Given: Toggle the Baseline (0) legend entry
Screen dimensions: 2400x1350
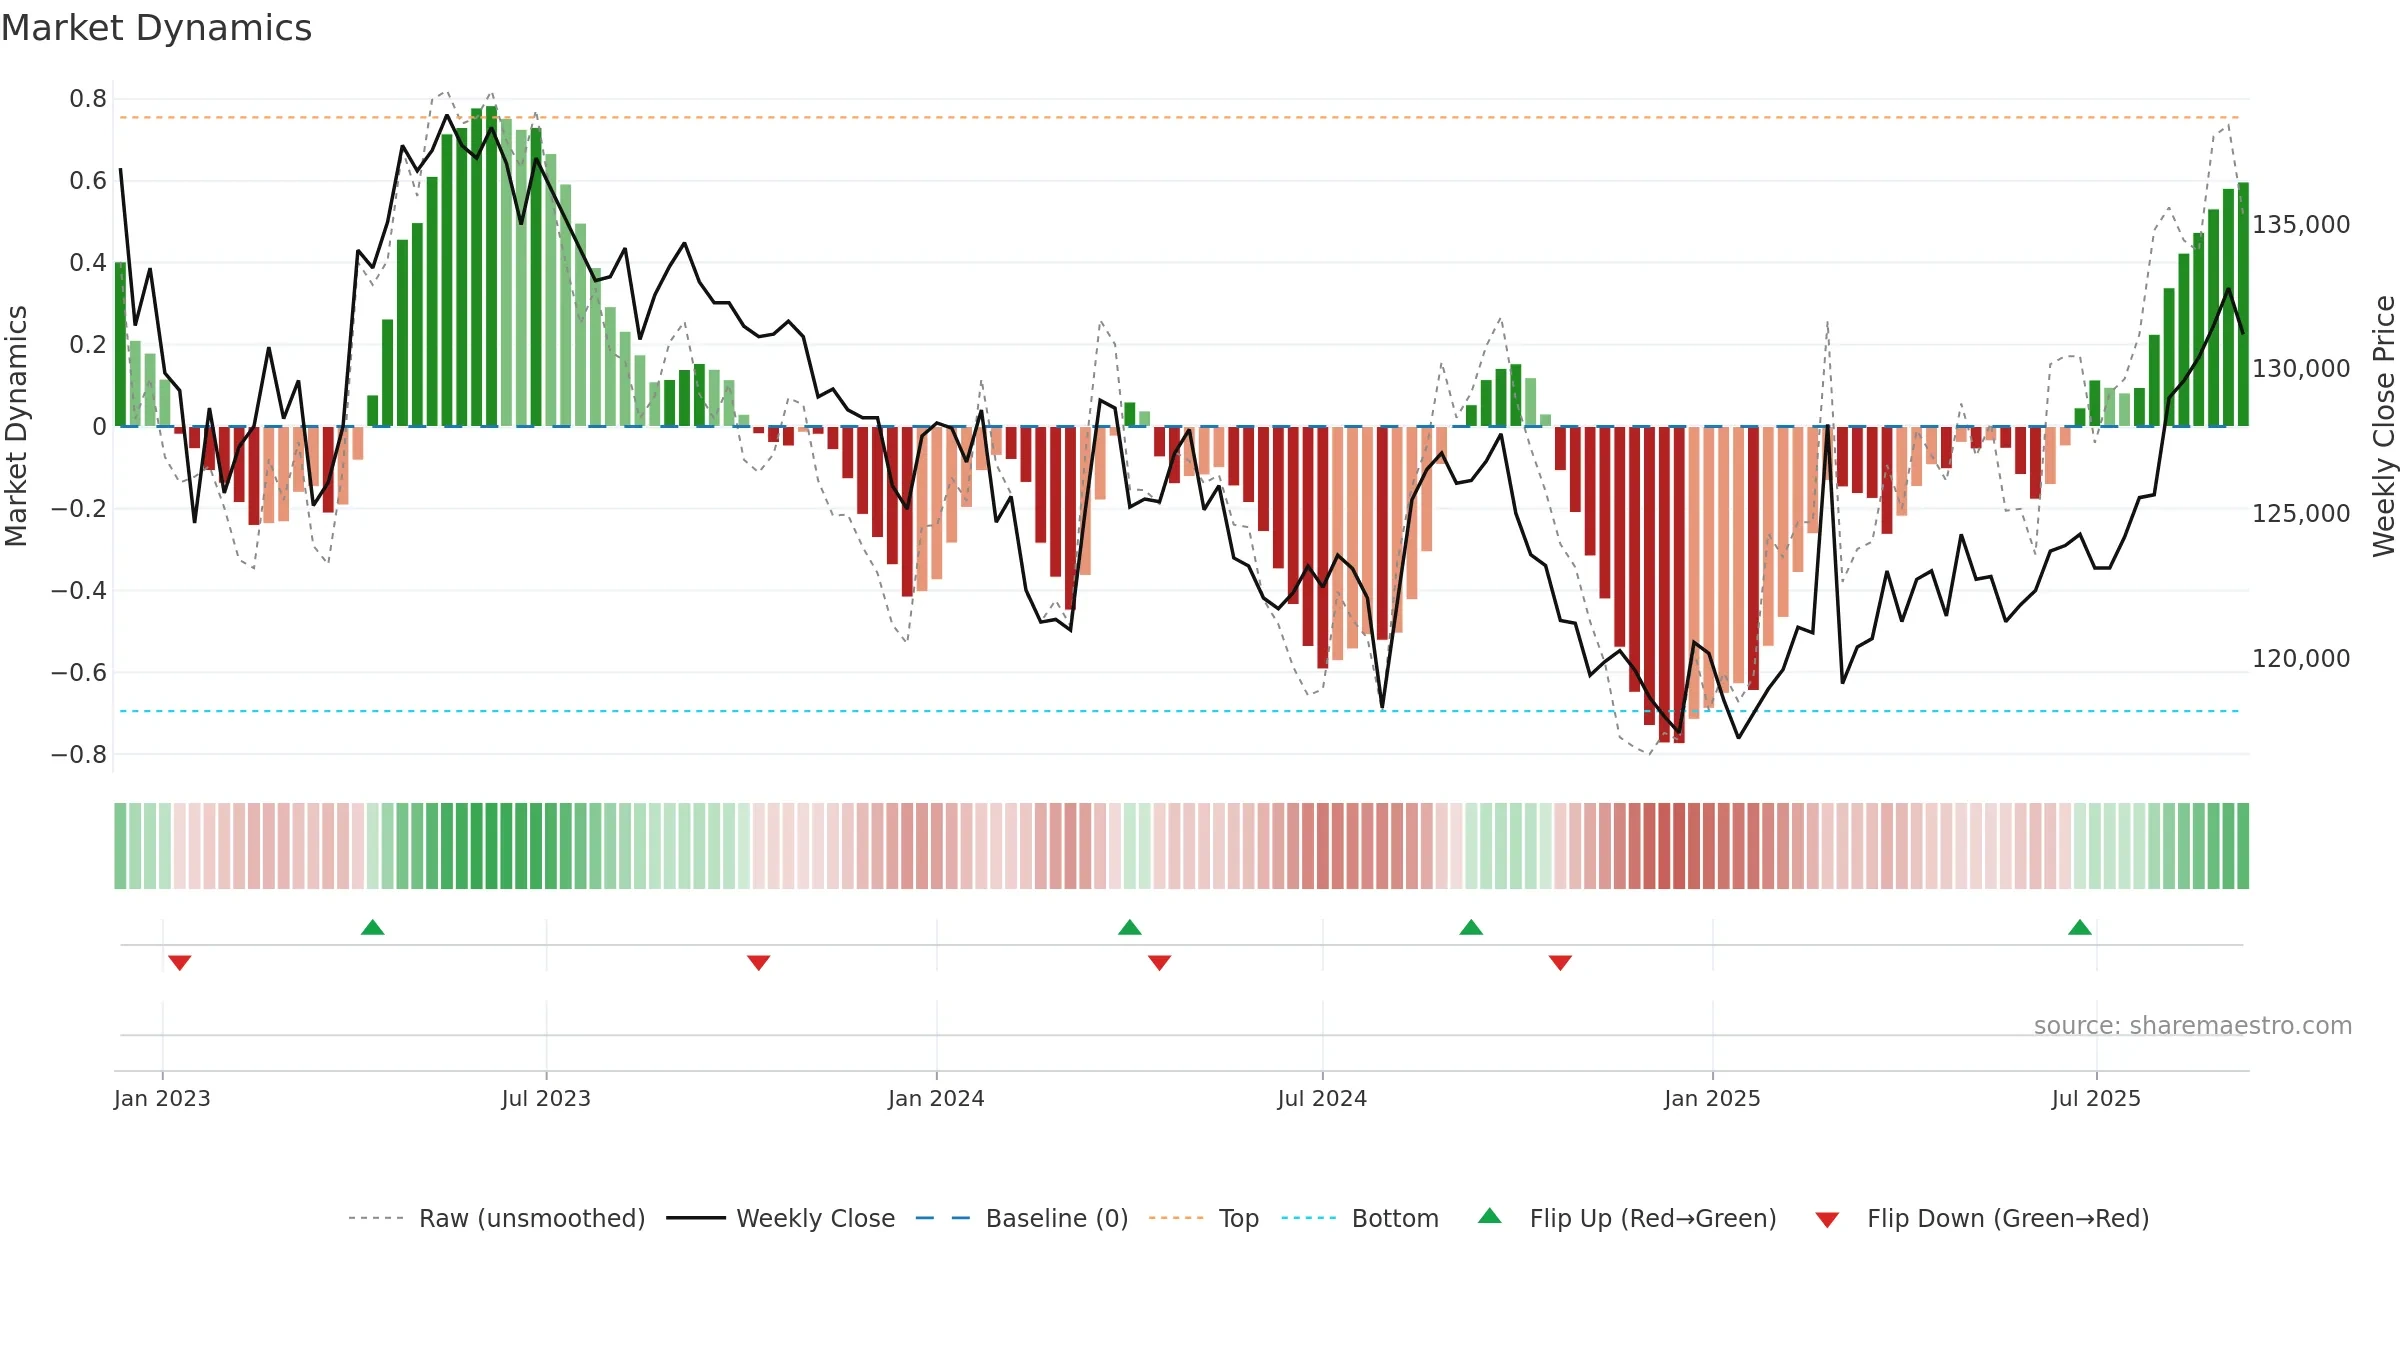Looking at the screenshot, I should (x=1022, y=1218).
